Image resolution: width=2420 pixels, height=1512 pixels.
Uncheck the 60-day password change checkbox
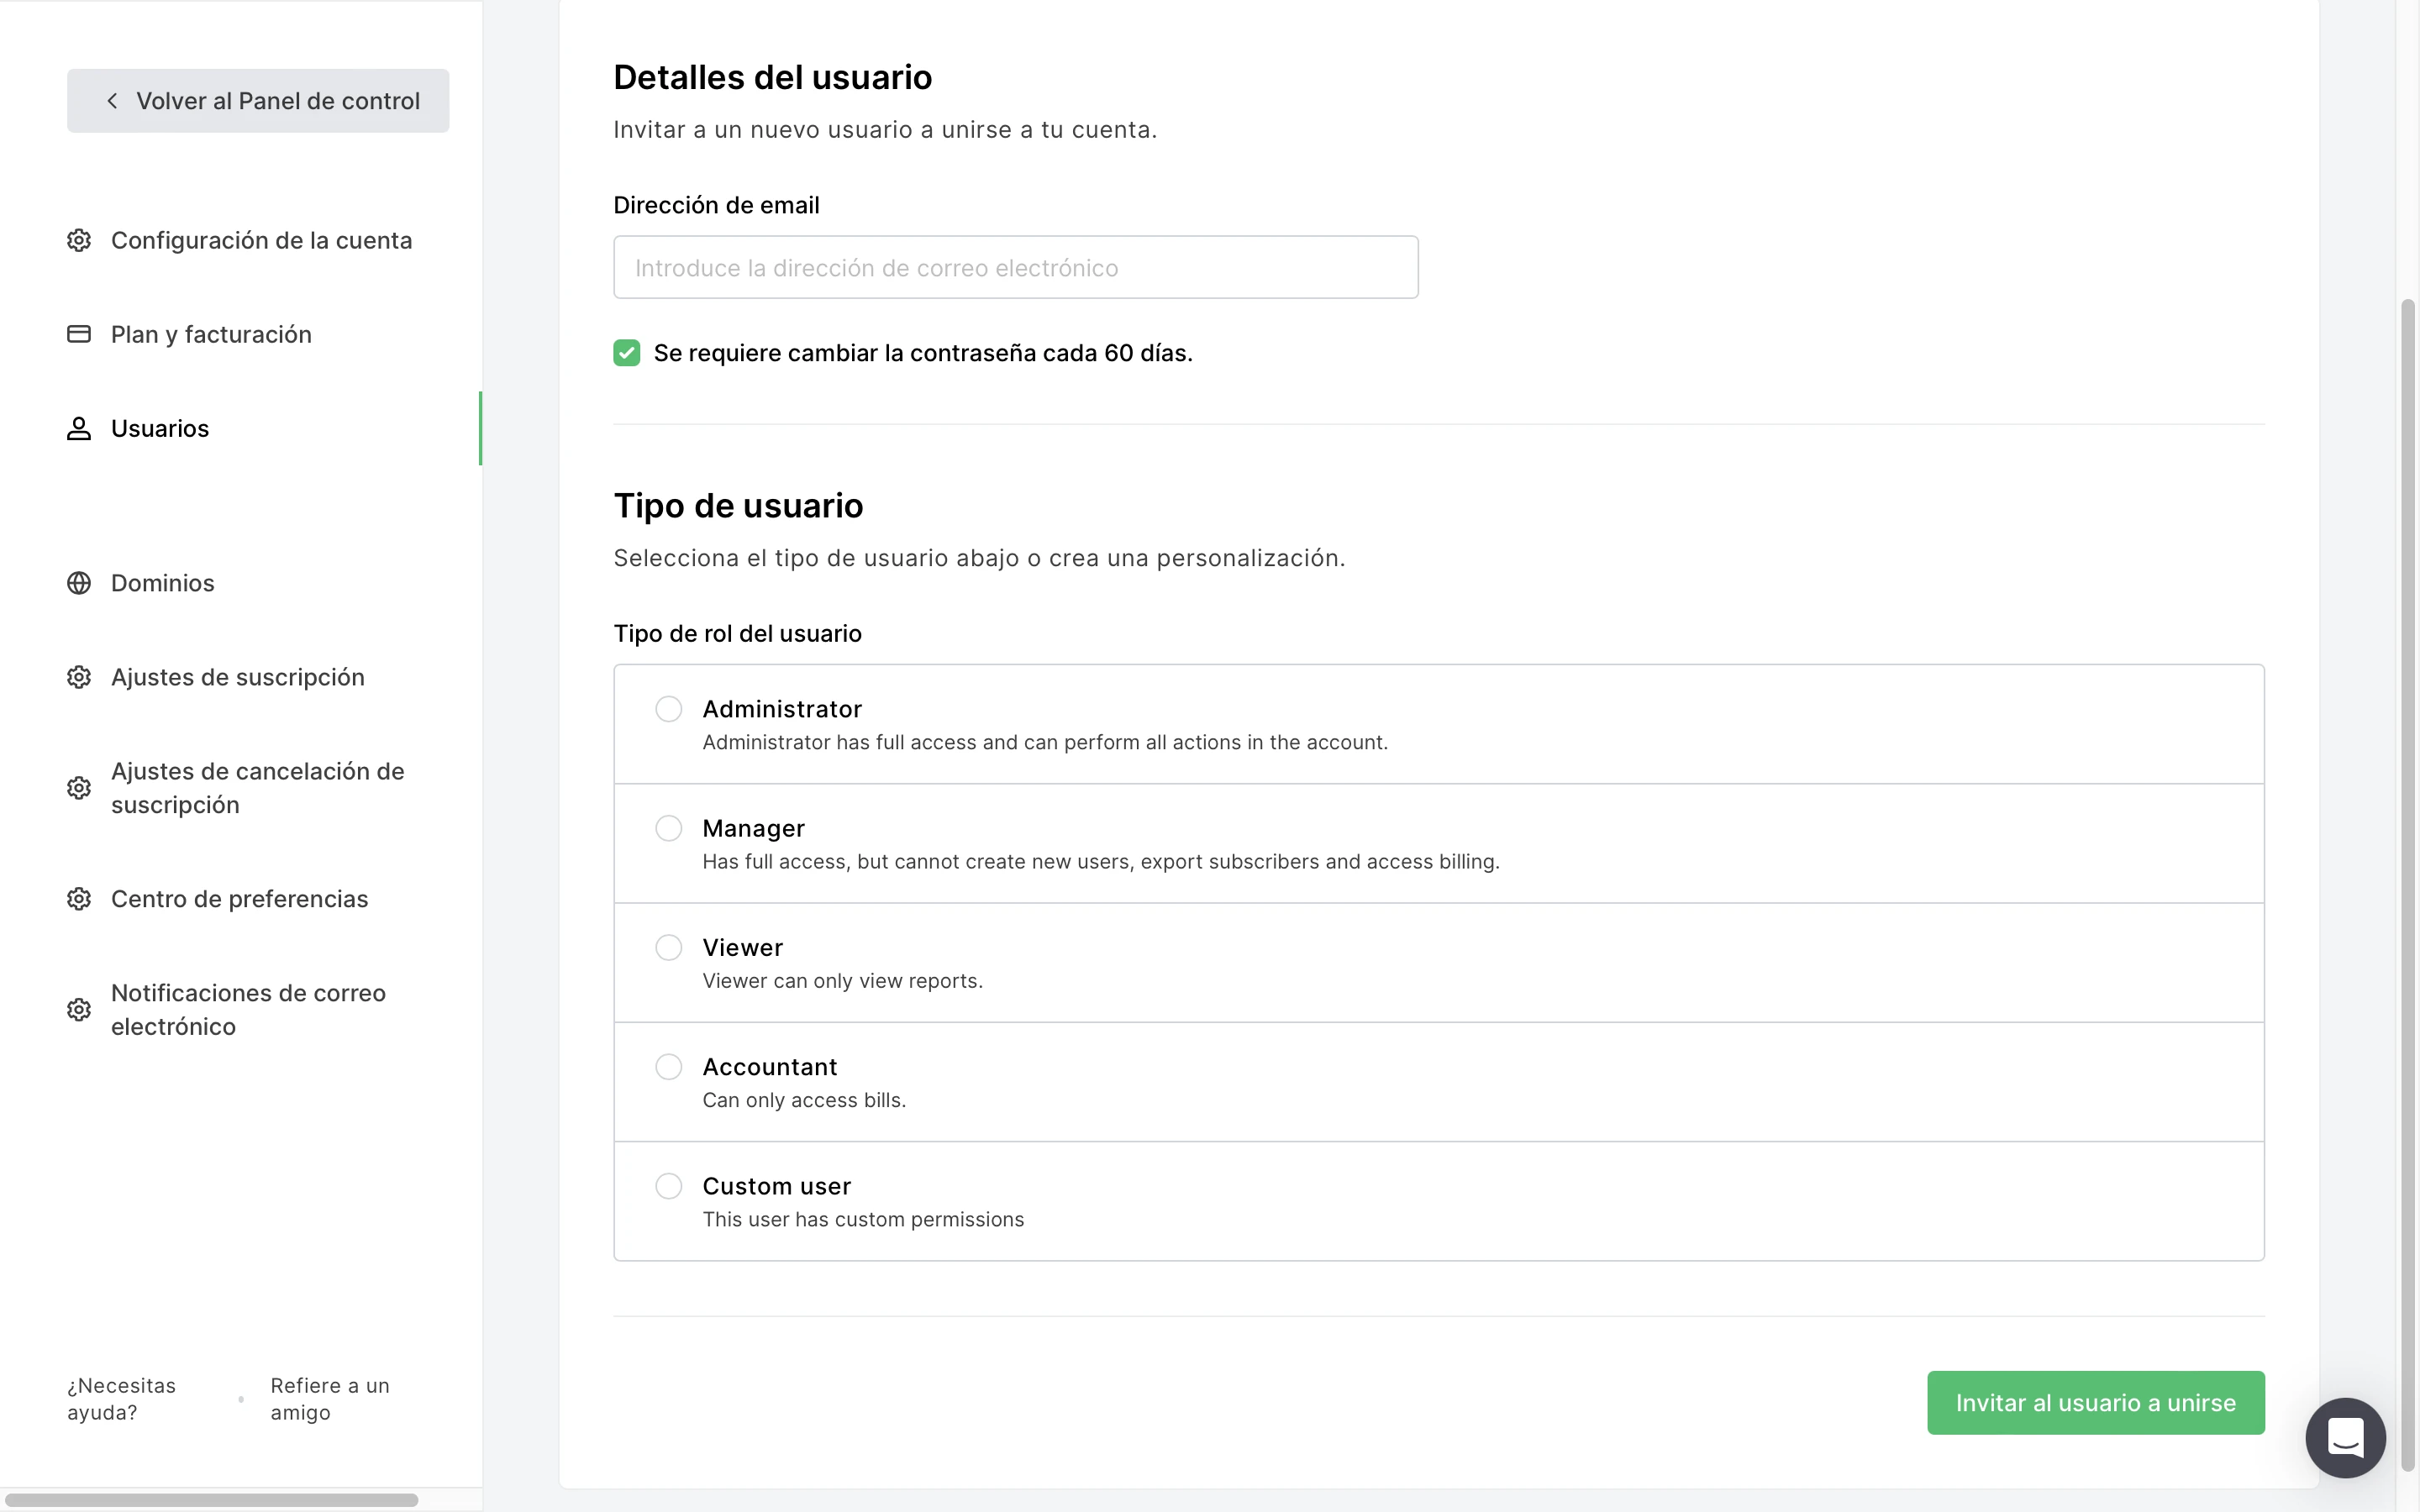627,353
